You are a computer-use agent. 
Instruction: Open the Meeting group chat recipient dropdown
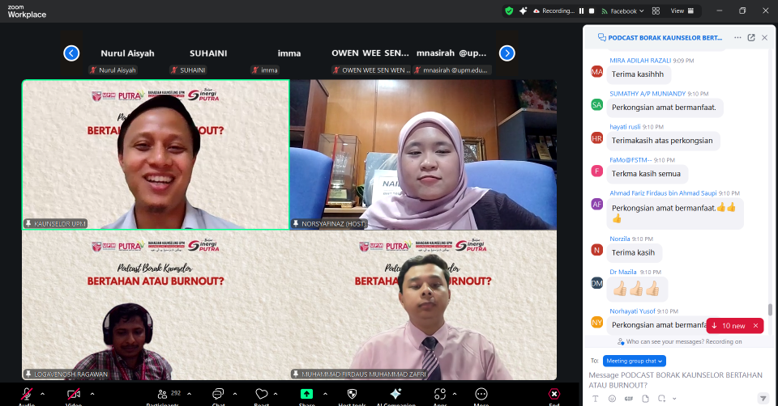click(634, 361)
